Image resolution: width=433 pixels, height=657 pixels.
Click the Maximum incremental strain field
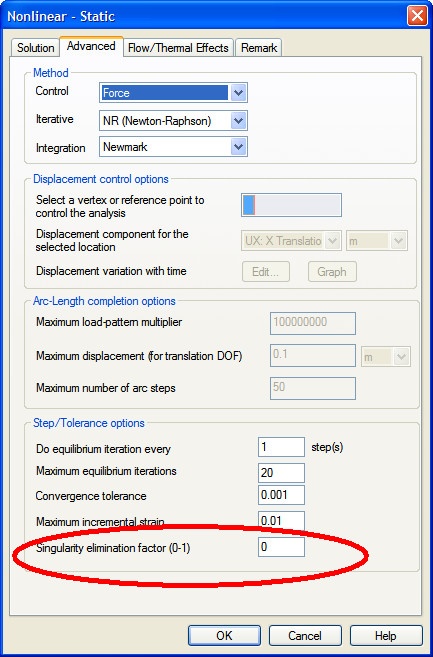[x=281, y=520]
